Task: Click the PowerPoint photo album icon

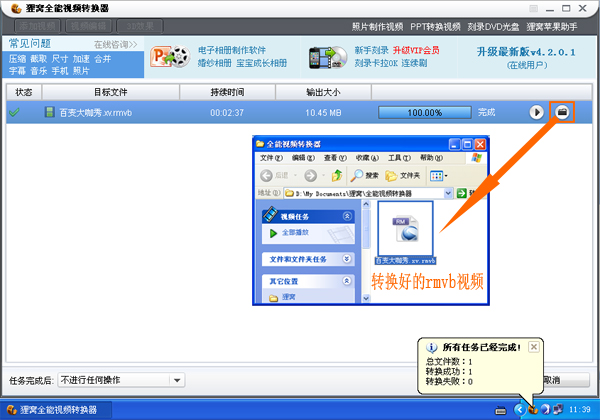Action: (170, 57)
